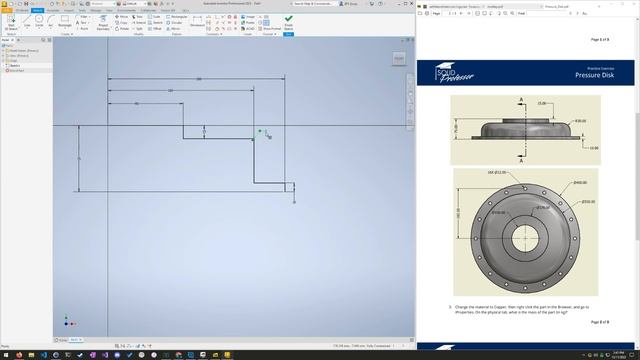
Task: Expand the Model States node in browser
Action: (3, 51)
